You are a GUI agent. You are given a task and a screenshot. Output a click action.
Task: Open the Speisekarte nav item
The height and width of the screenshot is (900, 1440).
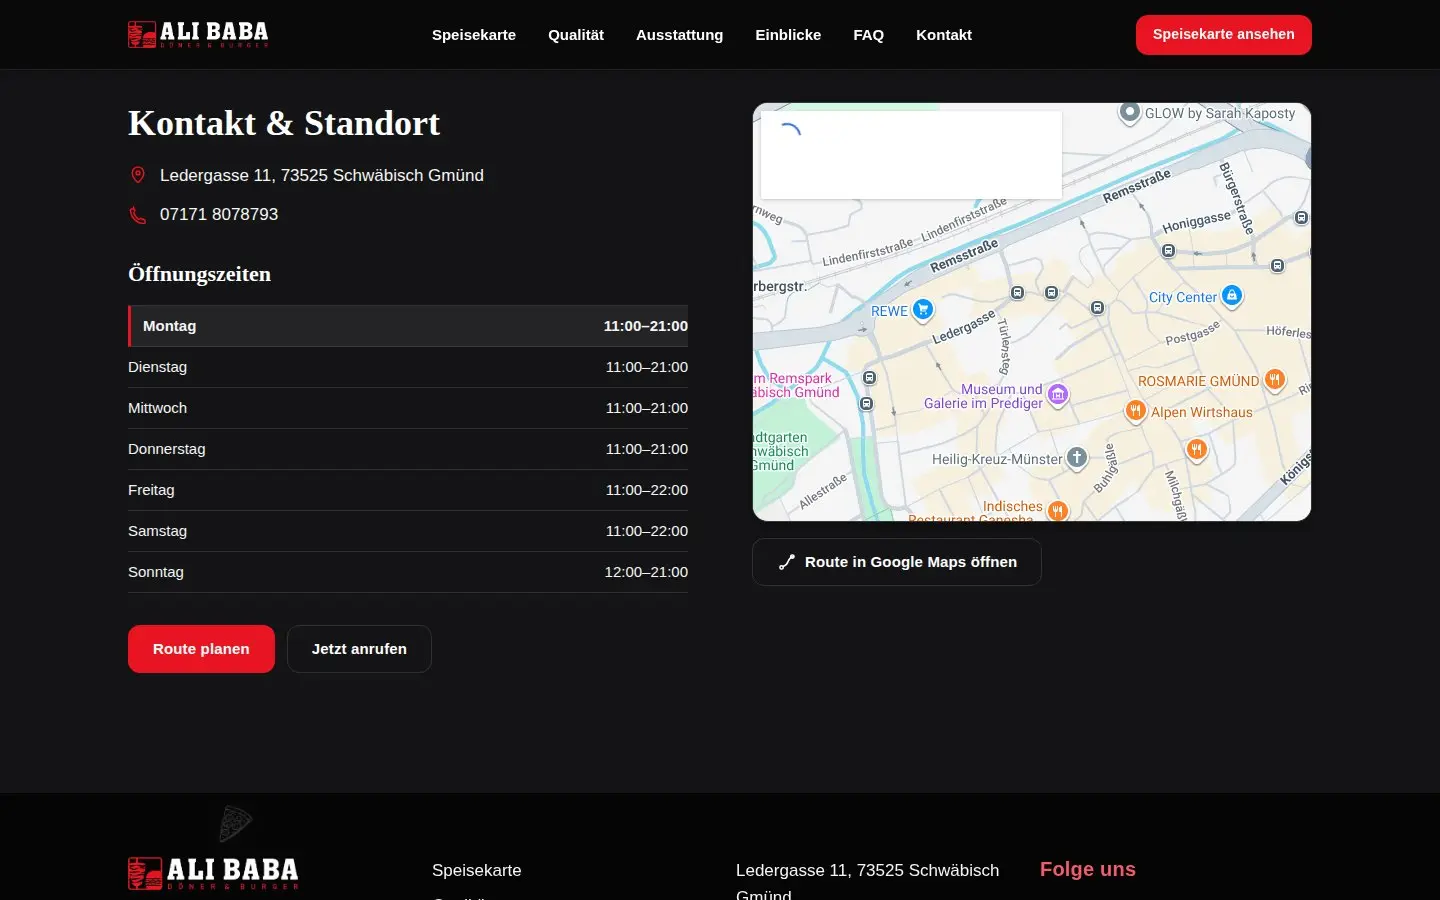474,35
